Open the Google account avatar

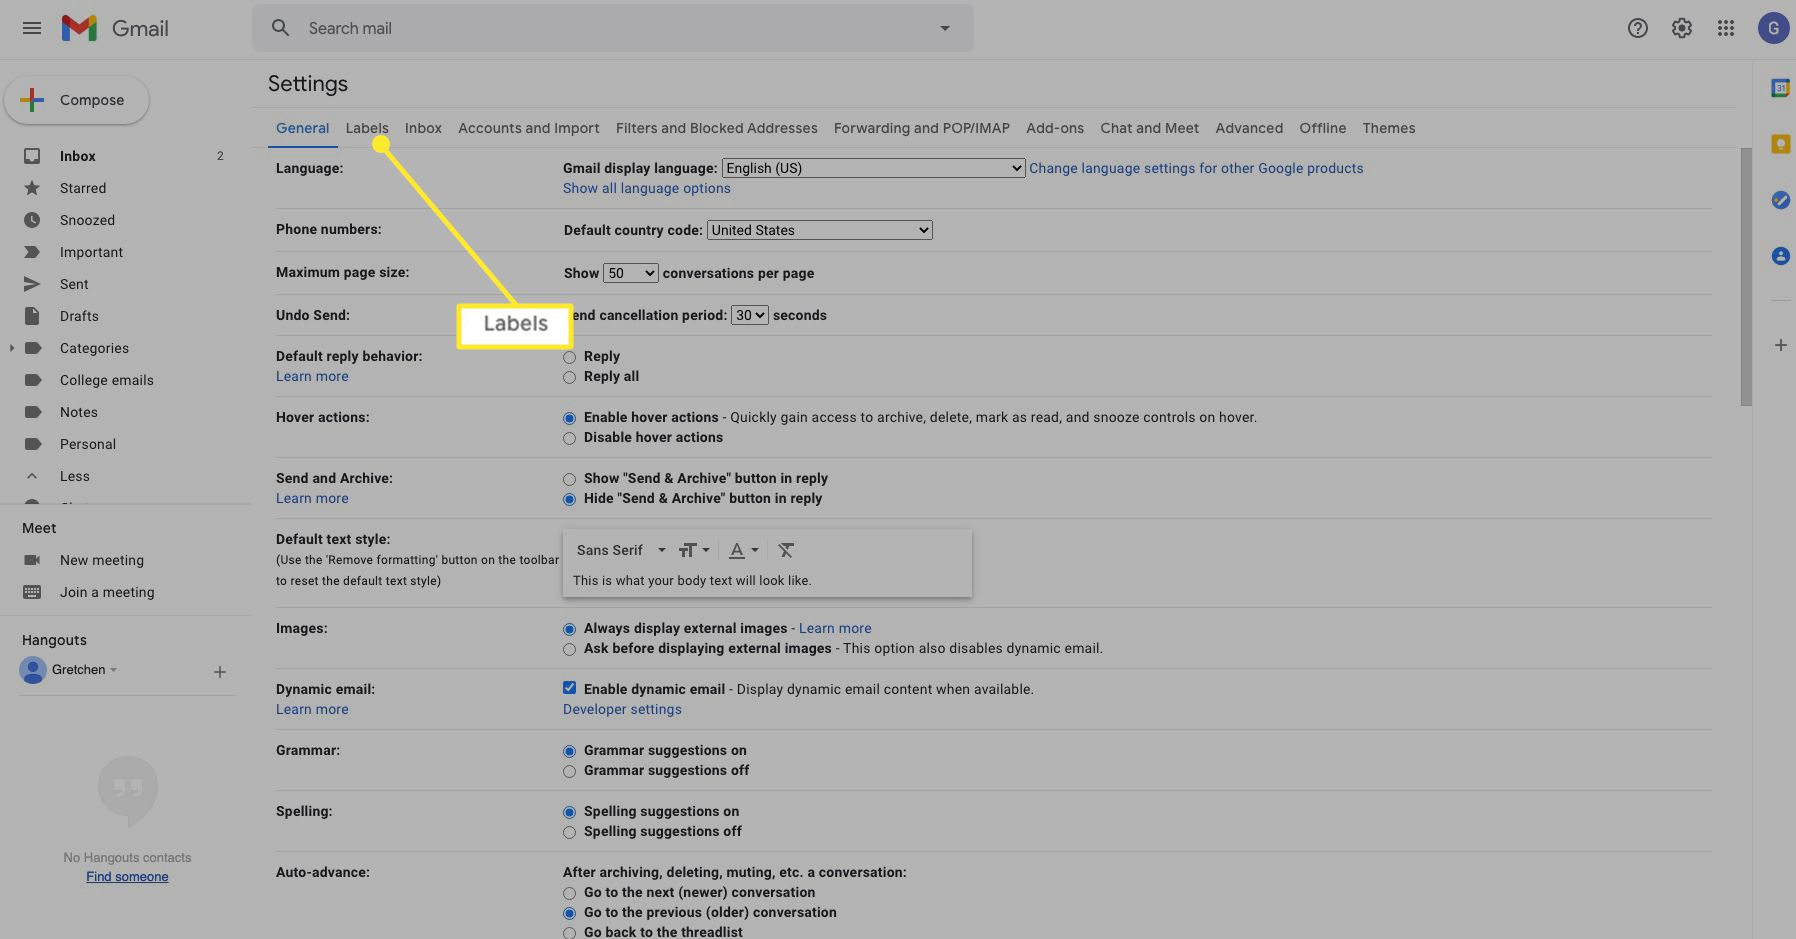pyautogui.click(x=1773, y=28)
